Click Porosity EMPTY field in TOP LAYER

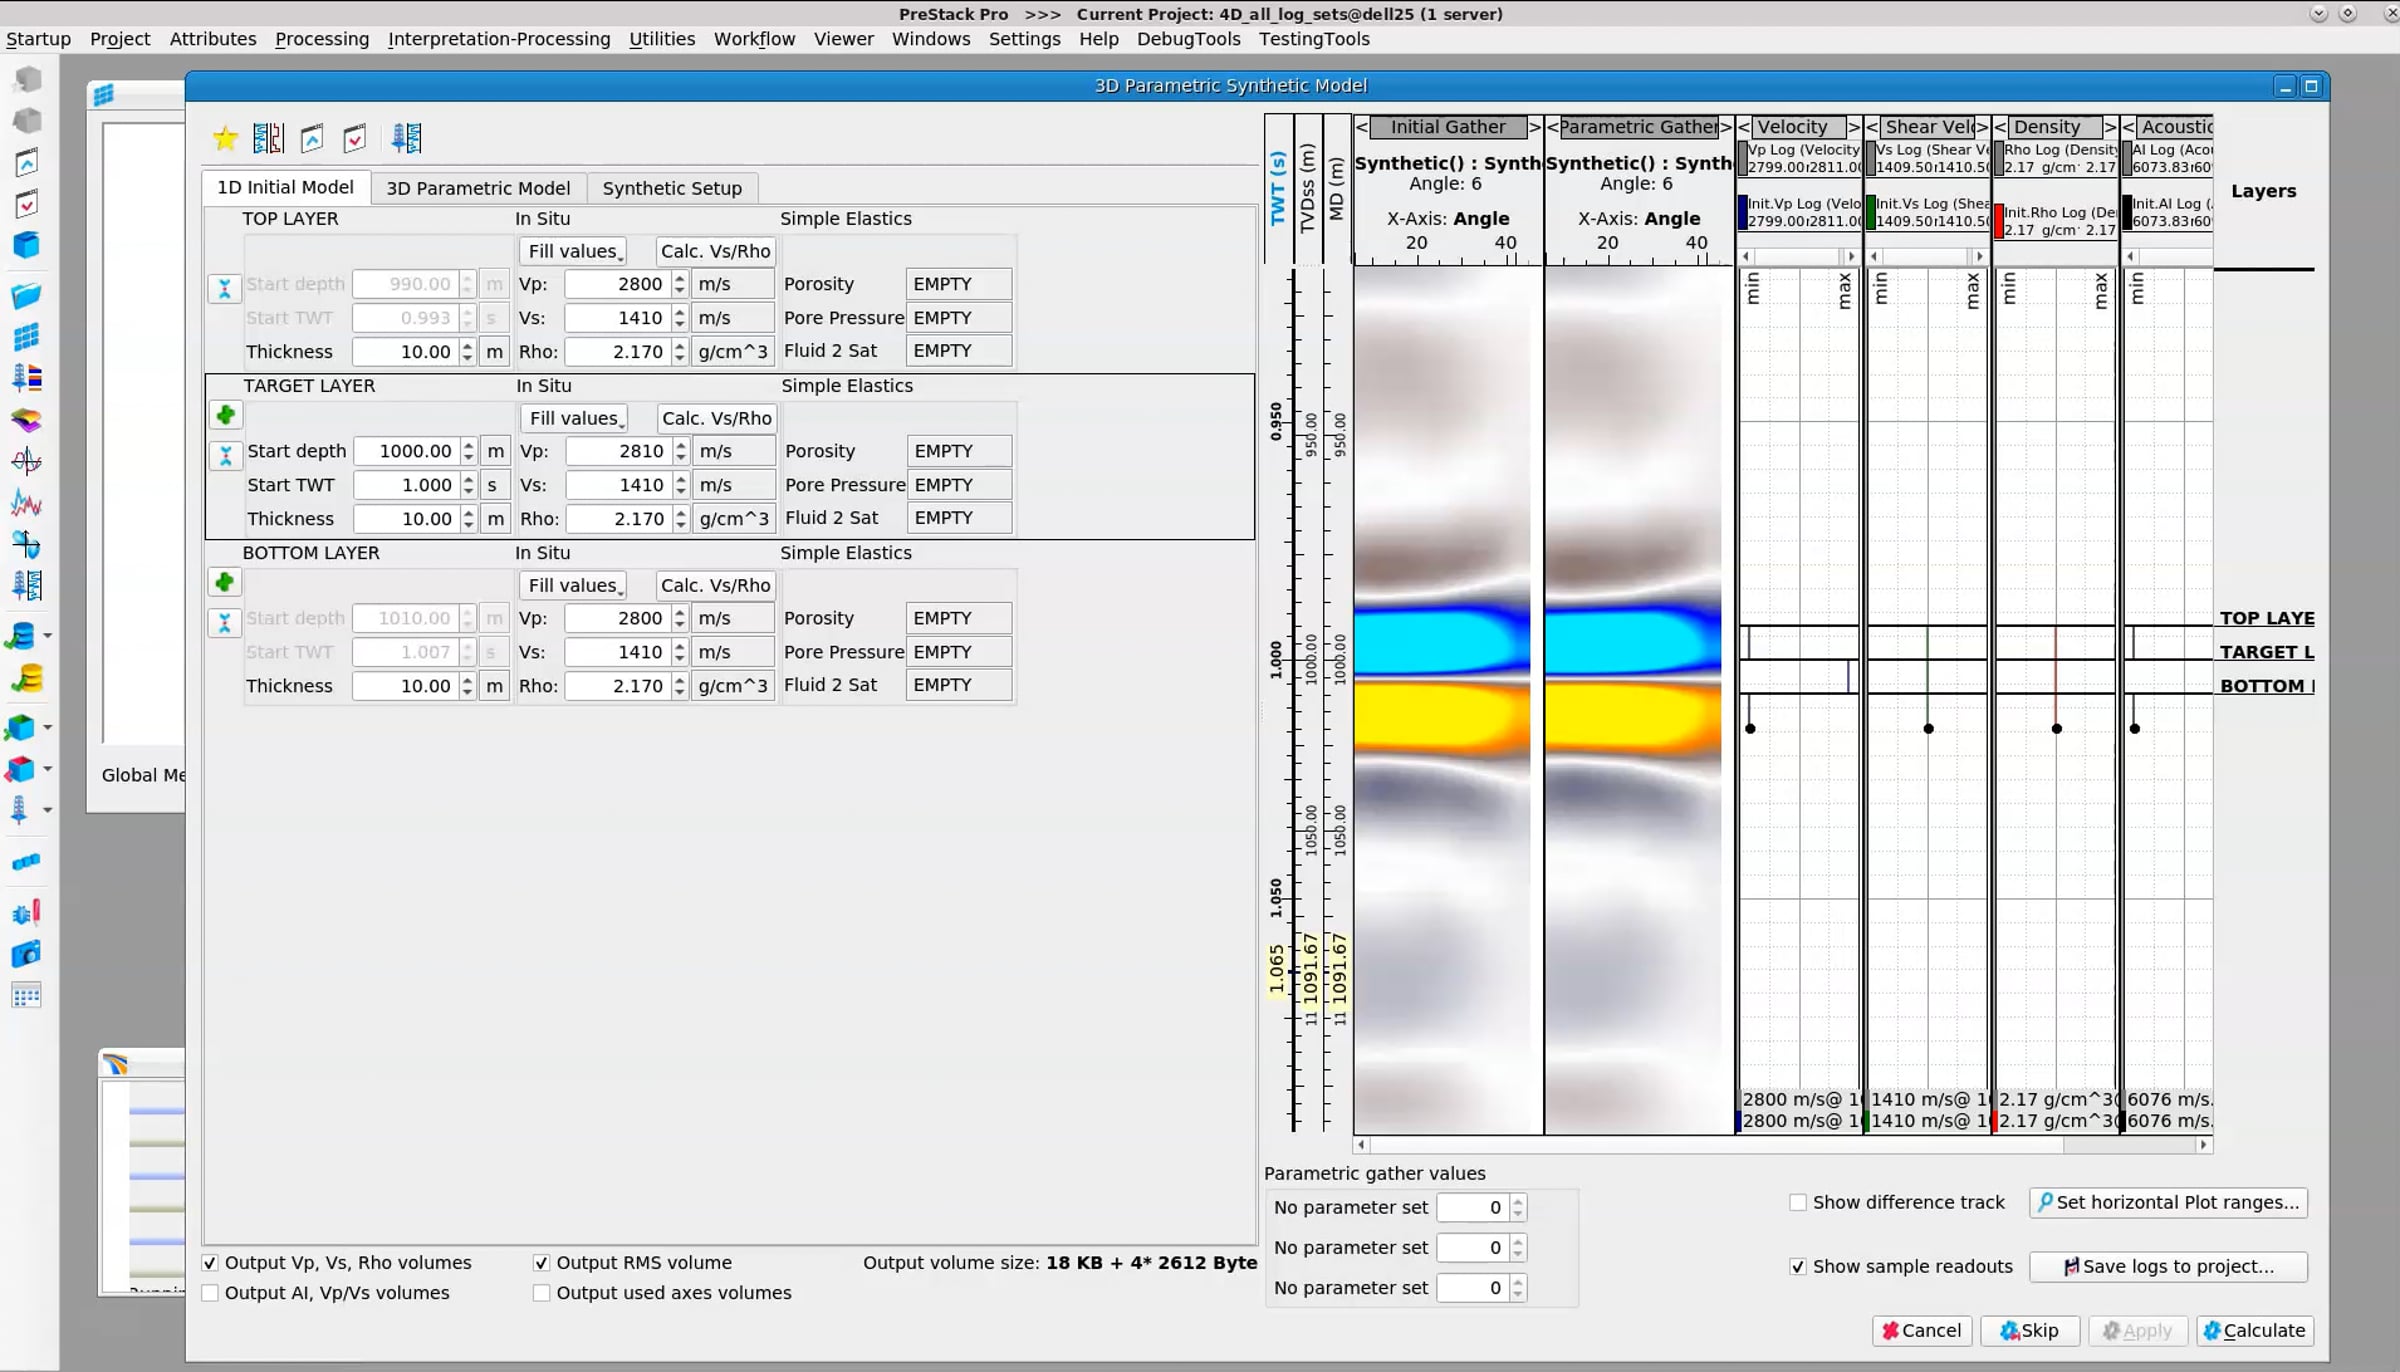[x=958, y=284]
